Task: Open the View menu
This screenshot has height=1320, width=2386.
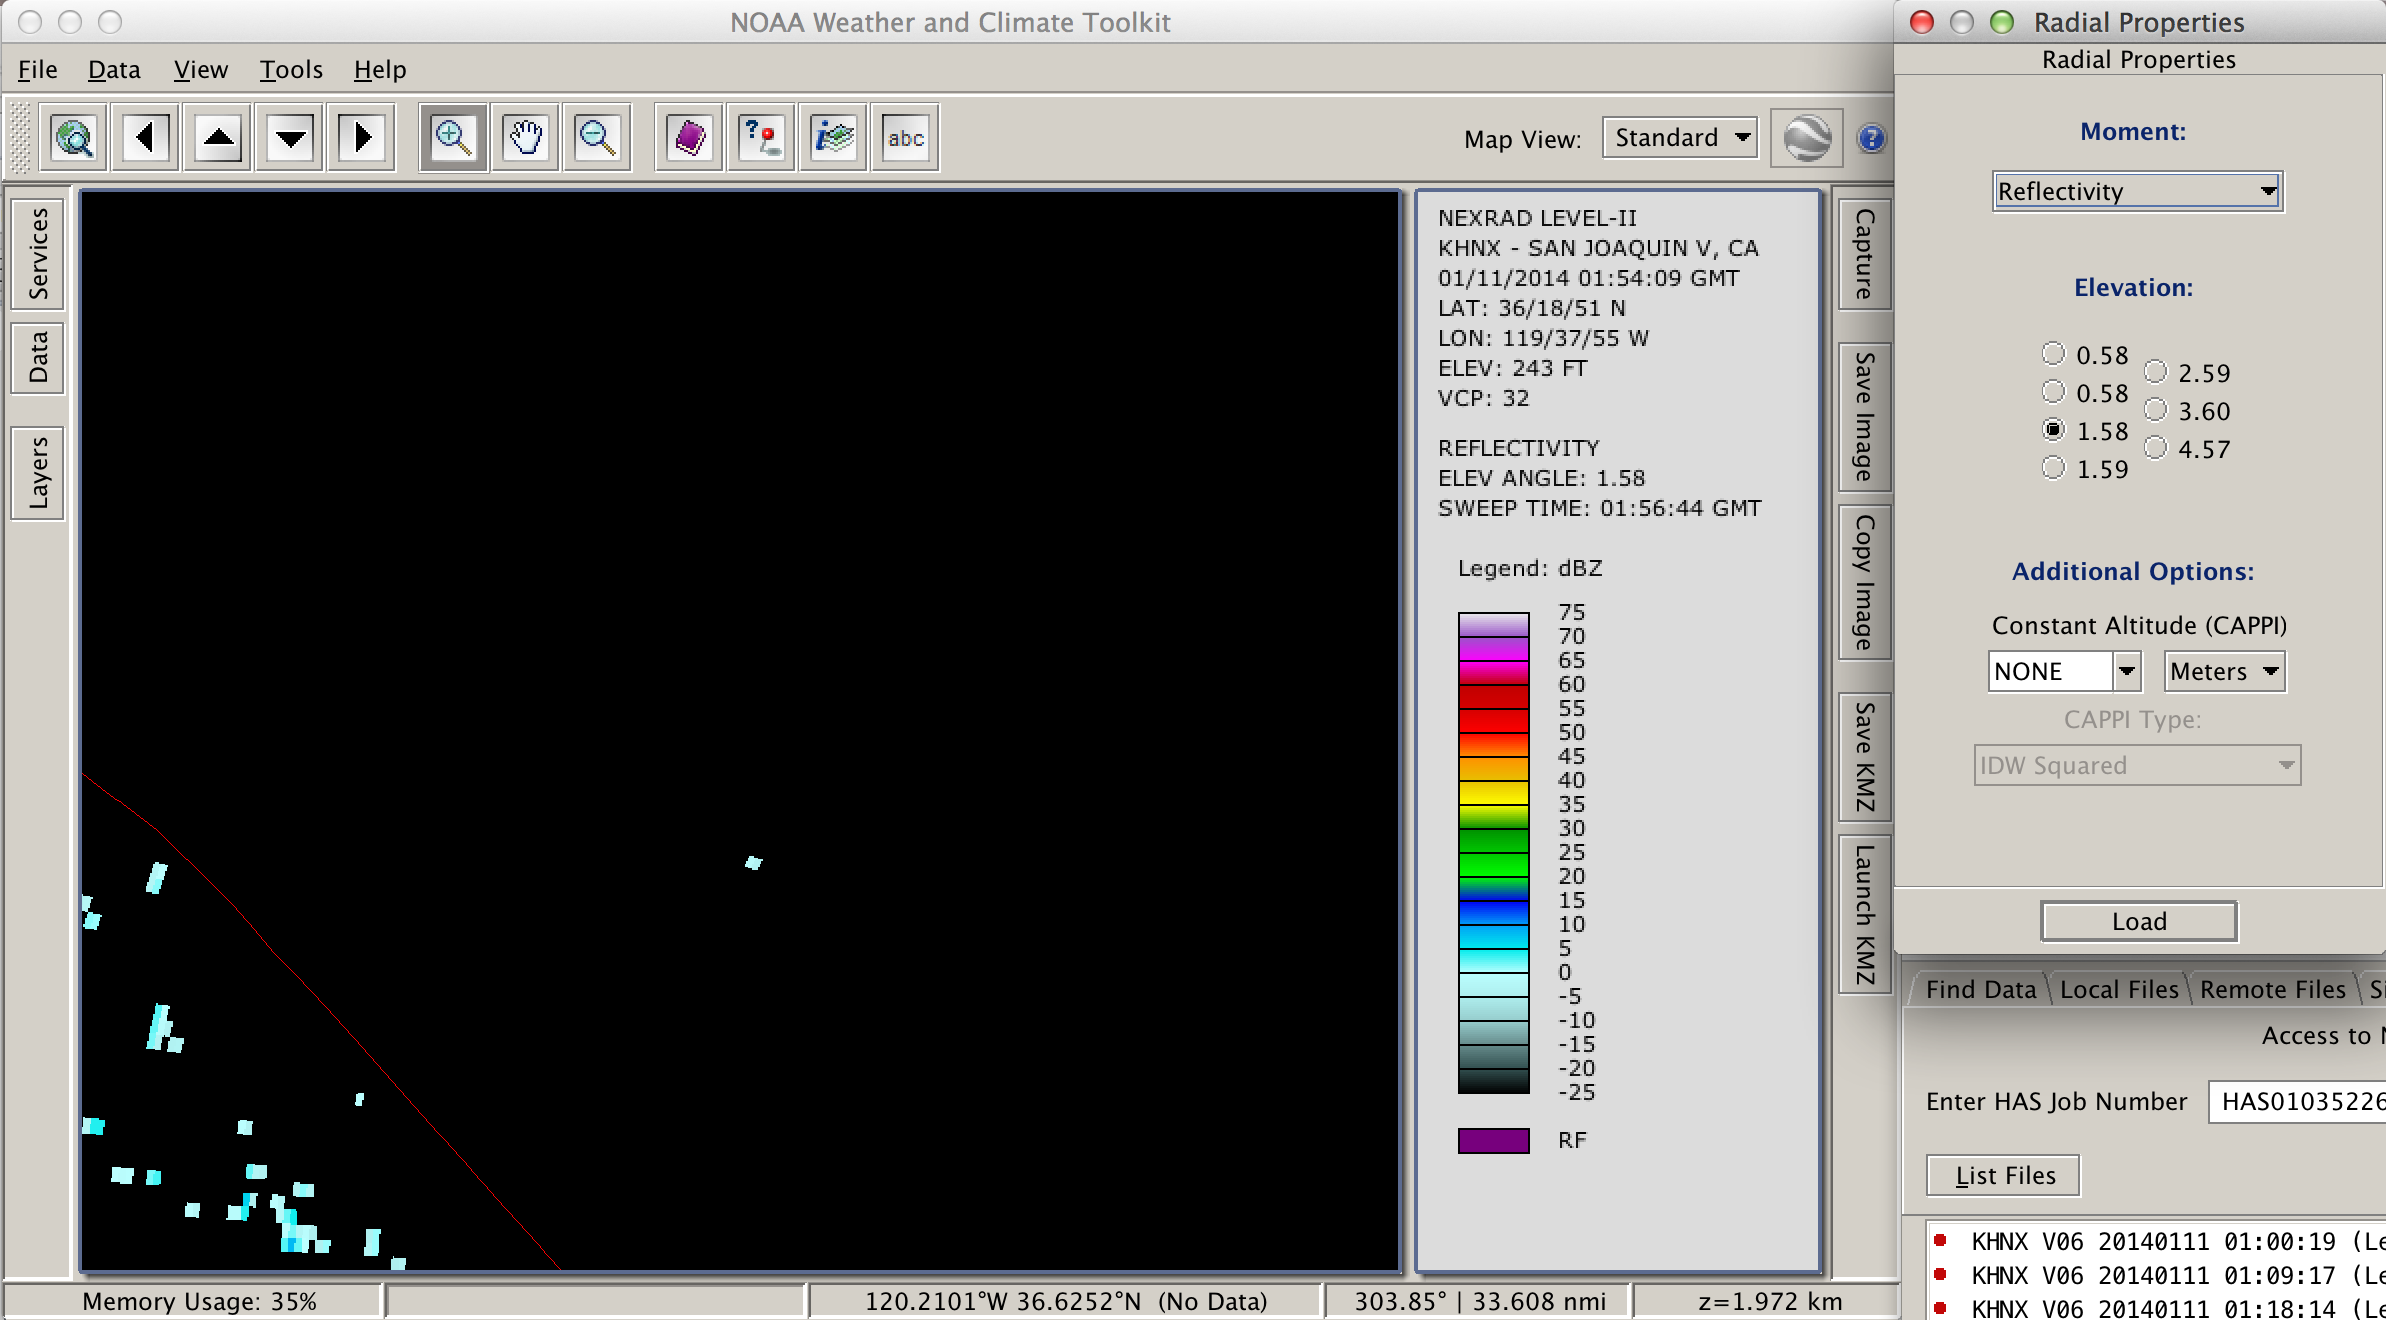Action: [201, 69]
